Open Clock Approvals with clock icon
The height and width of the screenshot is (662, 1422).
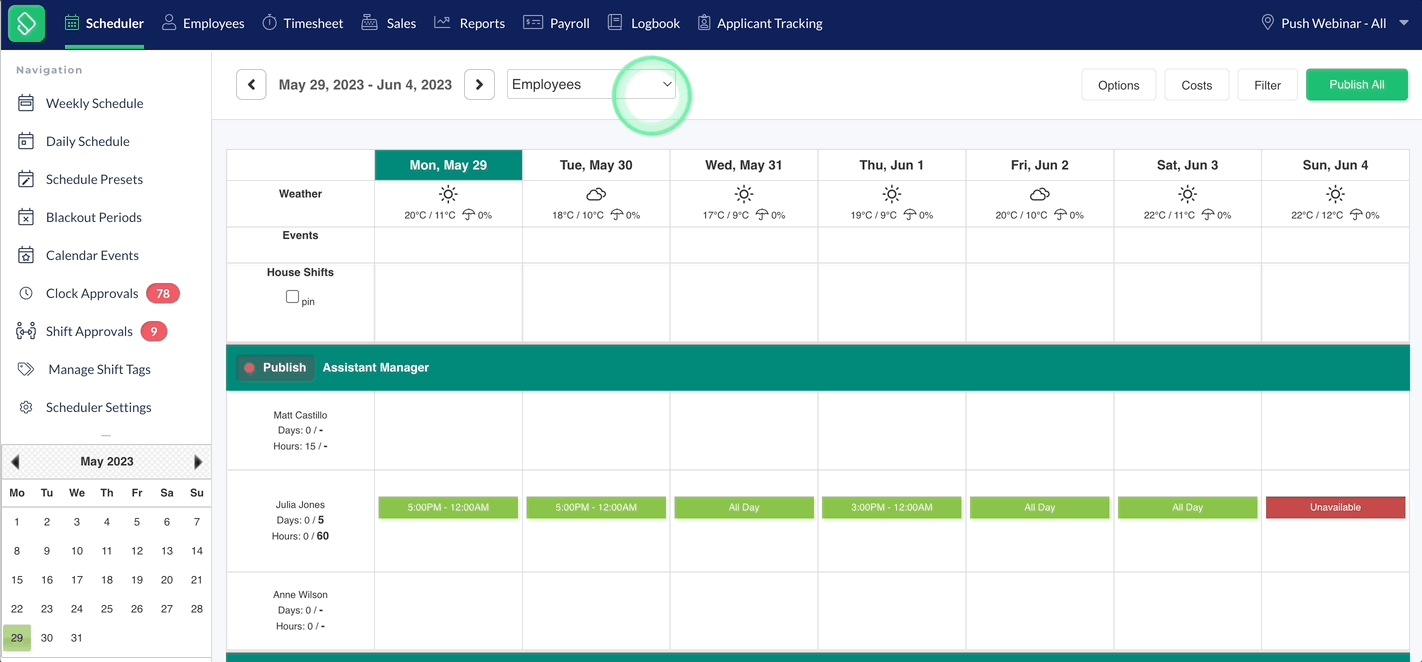[26, 293]
